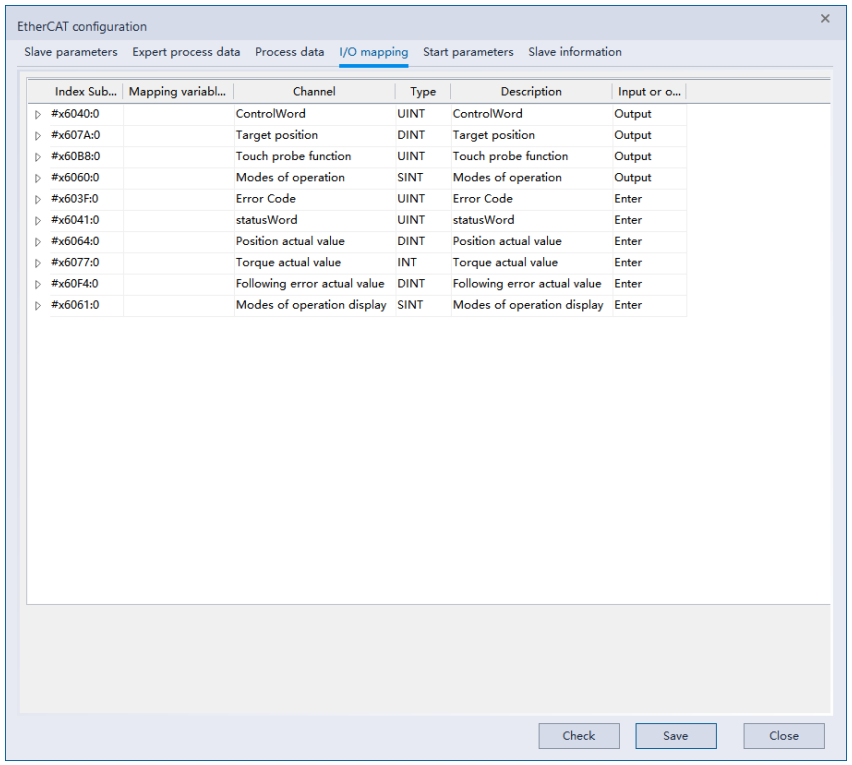Expand the #x607A:0 Target position row
The width and height of the screenshot is (852, 765).
pos(38,136)
